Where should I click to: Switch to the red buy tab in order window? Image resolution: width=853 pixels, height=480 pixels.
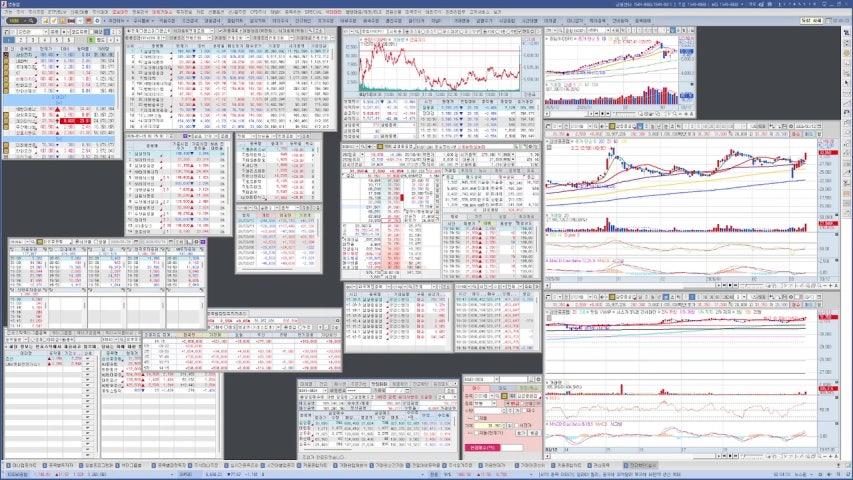pyautogui.click(x=476, y=388)
